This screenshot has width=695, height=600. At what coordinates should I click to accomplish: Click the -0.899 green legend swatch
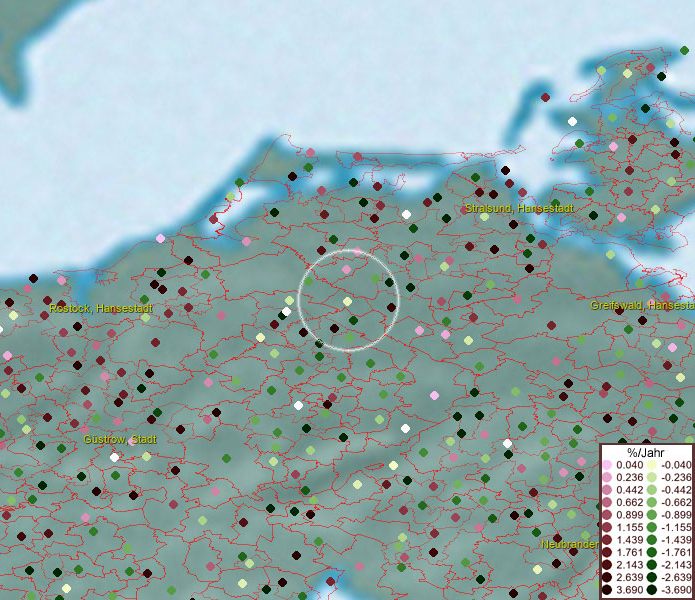tap(652, 515)
